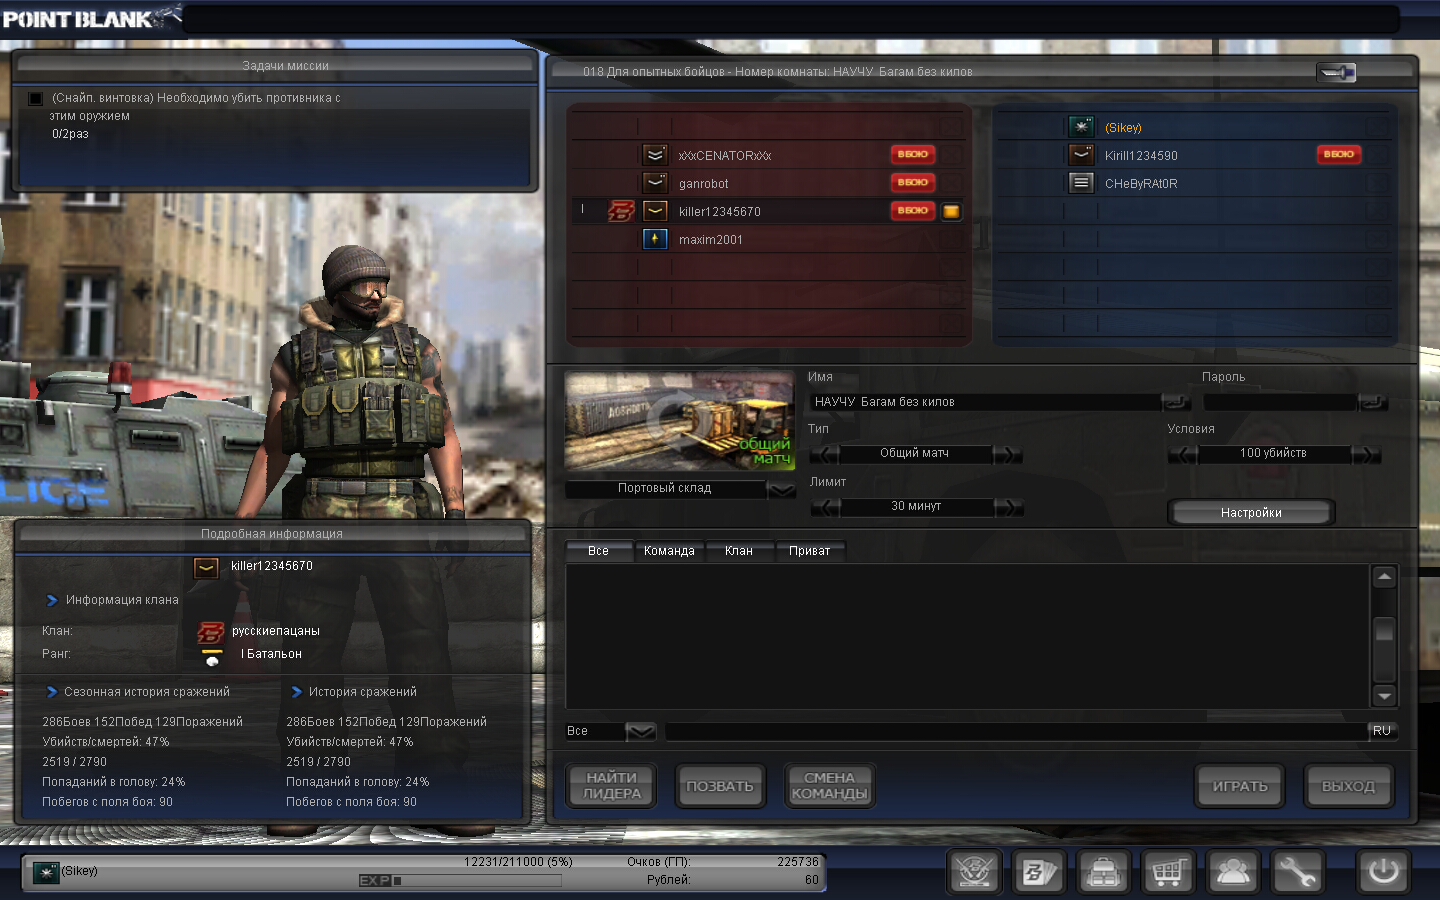Click the EXP progress bar
Screen dimensions: 1440x900
pyautogui.click(x=461, y=881)
